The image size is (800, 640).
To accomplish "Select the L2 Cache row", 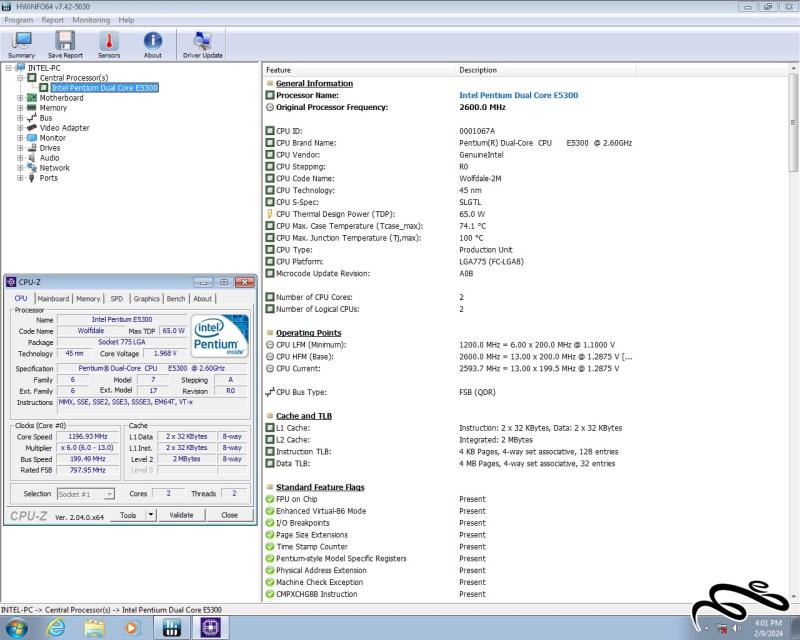I will pyautogui.click(x=526, y=440).
